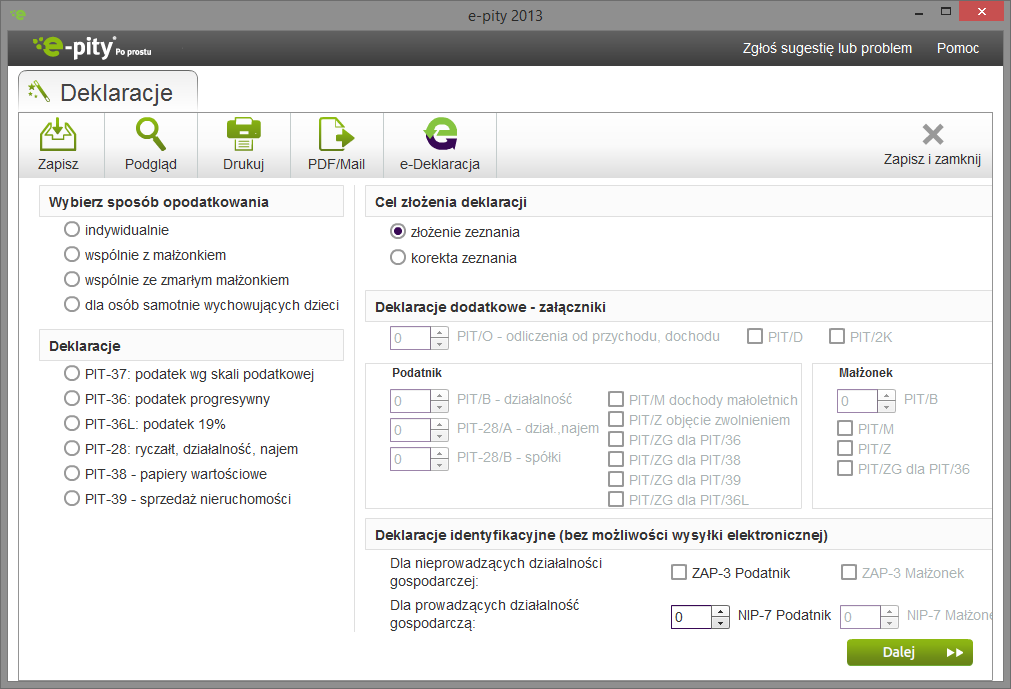Select indywidualnie taxation option
The height and width of the screenshot is (689, 1011).
(72, 229)
